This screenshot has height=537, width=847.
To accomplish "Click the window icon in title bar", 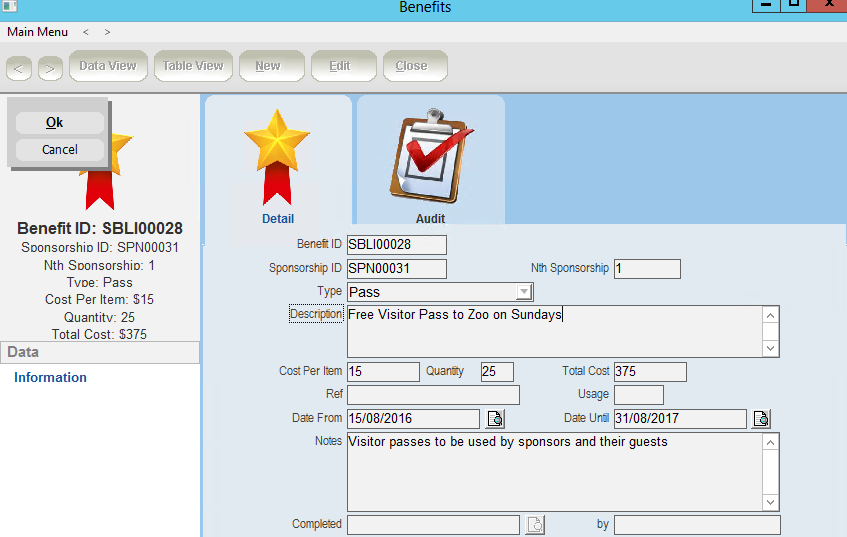I will click(10, 7).
